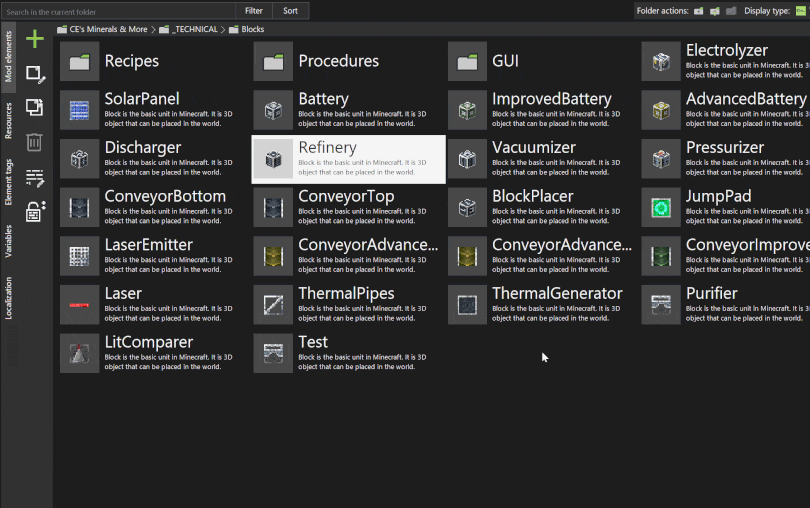This screenshot has width=810, height=508.
Task: Open the Variables vertical tab
Action: [8, 241]
